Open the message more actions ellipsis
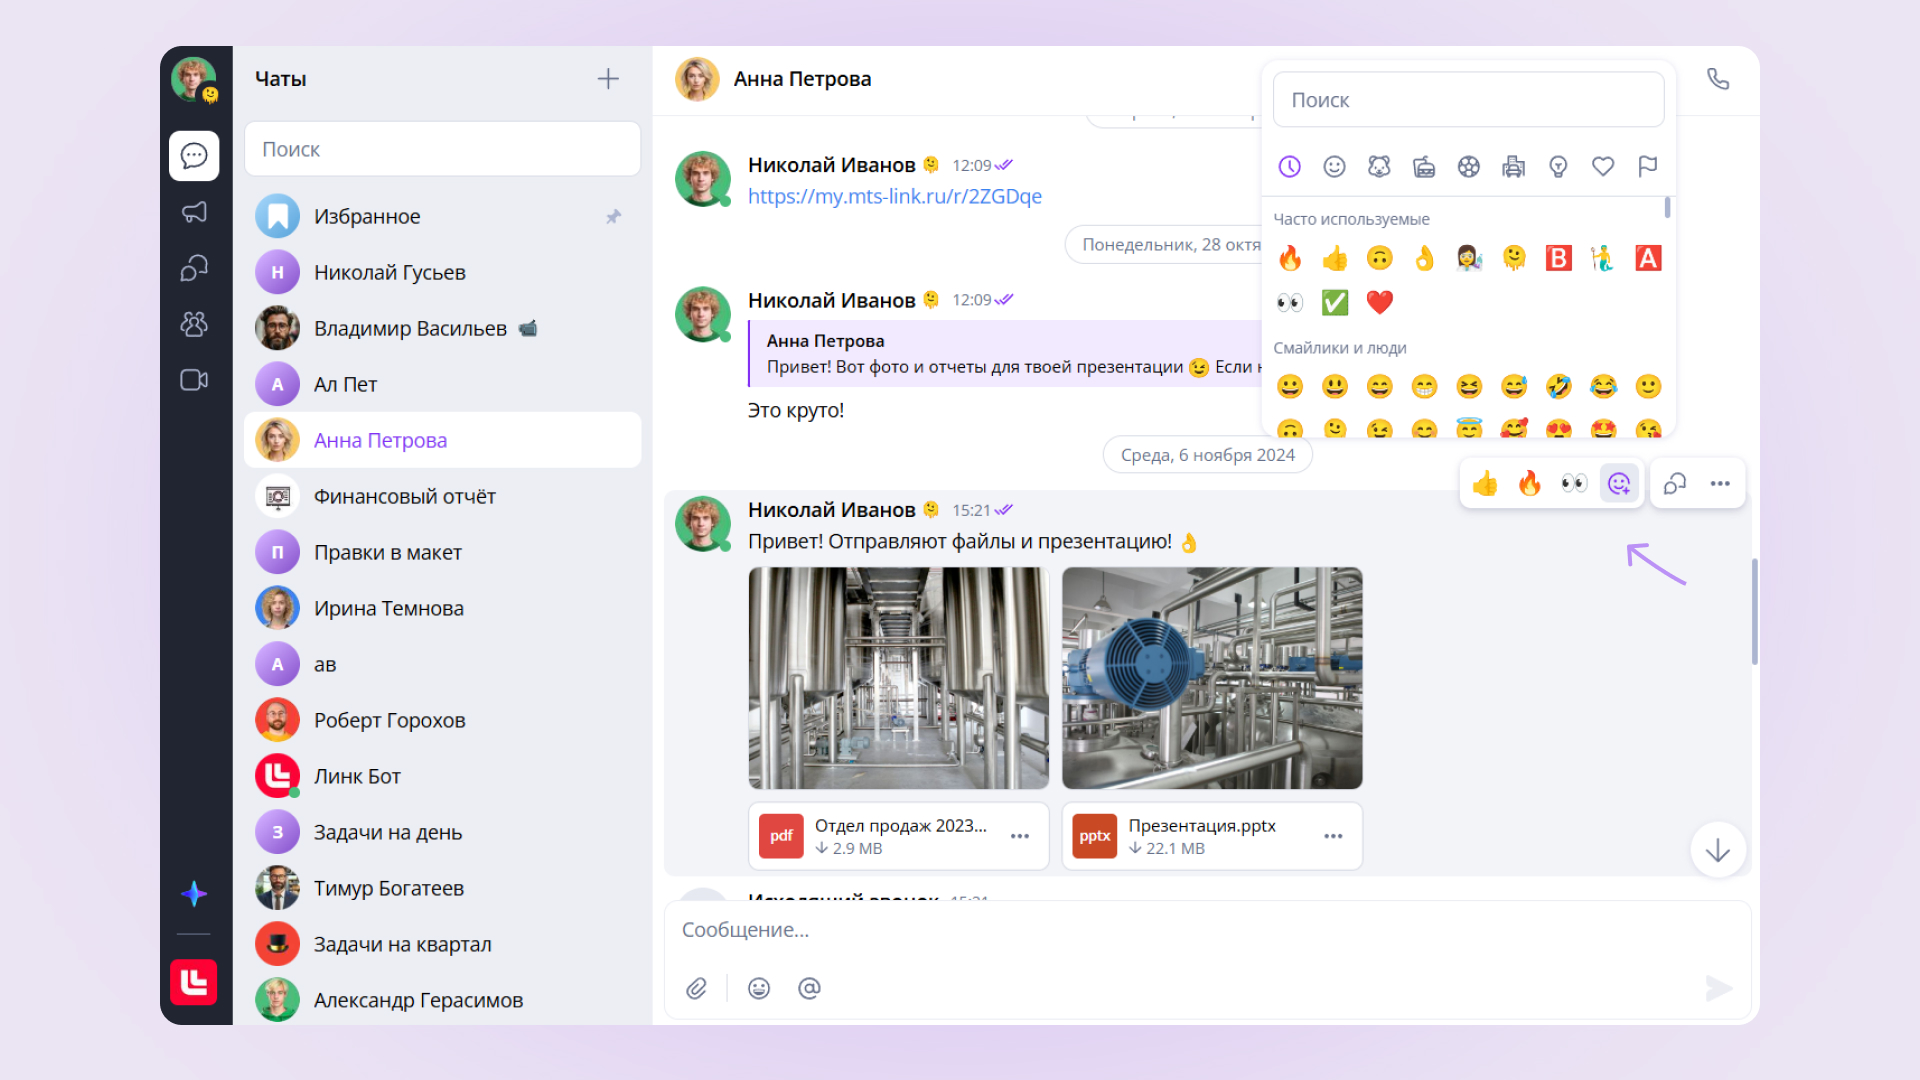Screen dimensions: 1920x1080 point(1720,484)
